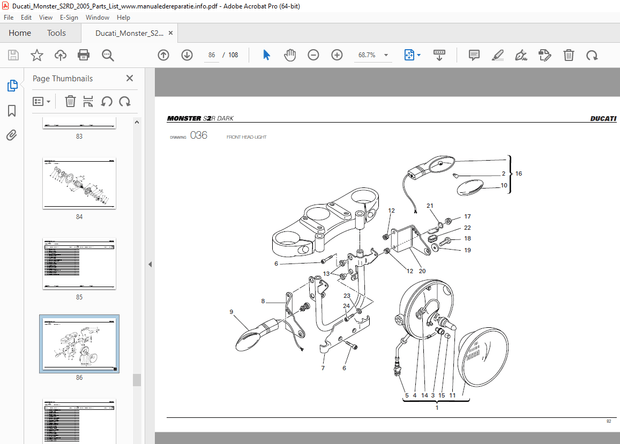Open the E-Sign menu
Viewport: 620px width, 444px height.
[x=69, y=17]
